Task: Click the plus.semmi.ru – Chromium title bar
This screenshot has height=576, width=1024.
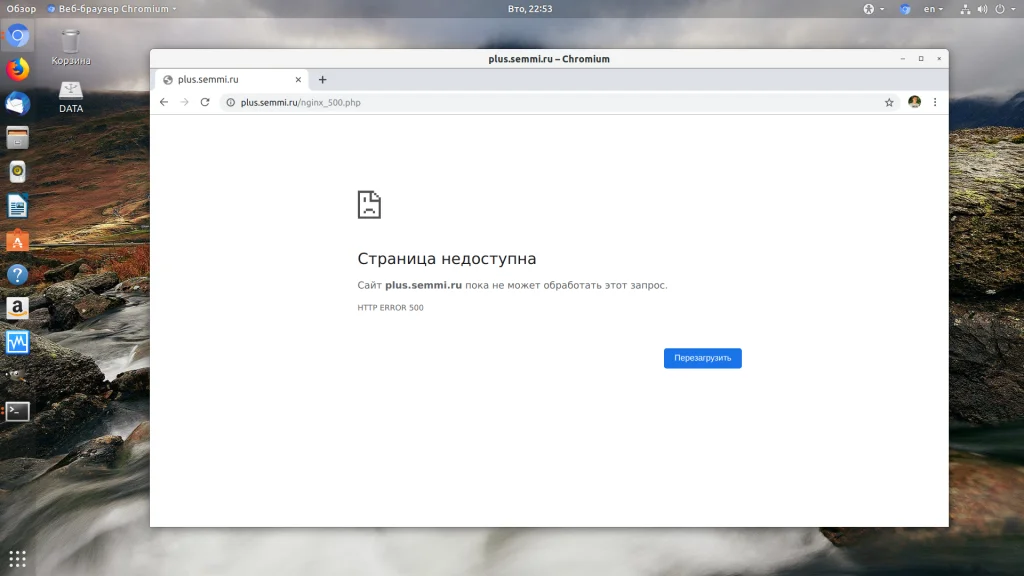Action: click(549, 59)
